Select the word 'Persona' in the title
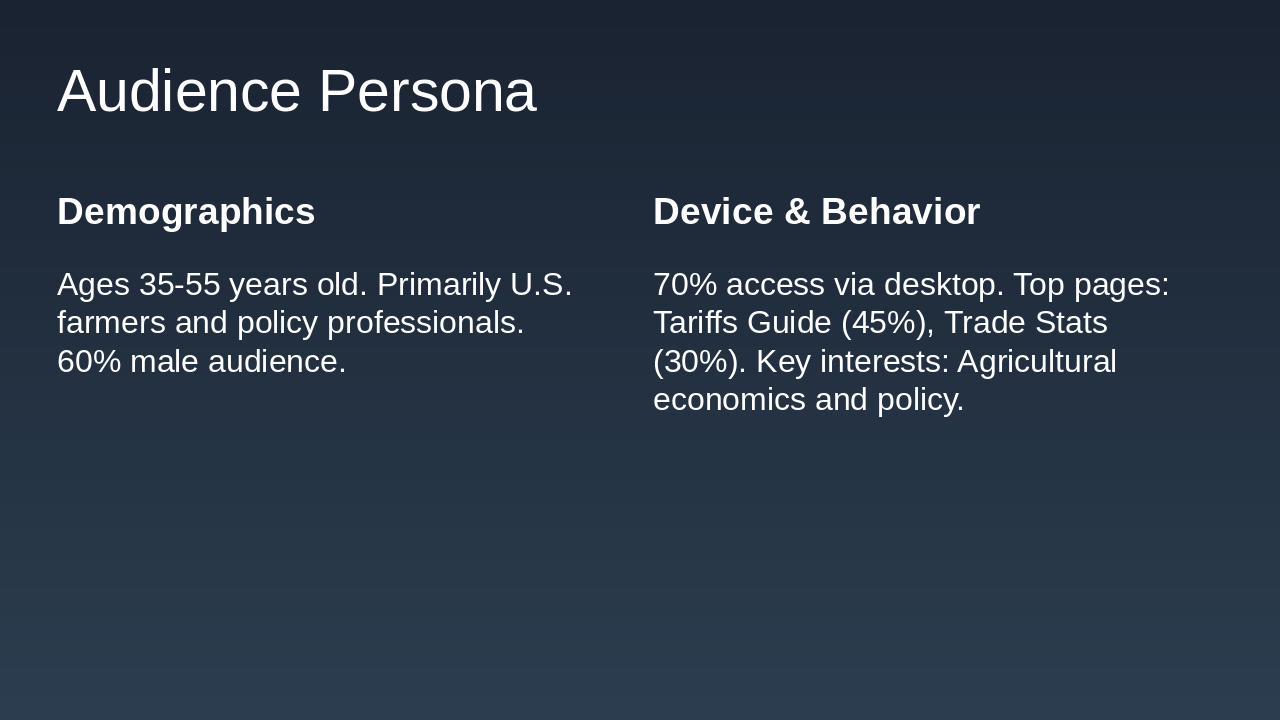The image size is (1280, 720). [427, 91]
